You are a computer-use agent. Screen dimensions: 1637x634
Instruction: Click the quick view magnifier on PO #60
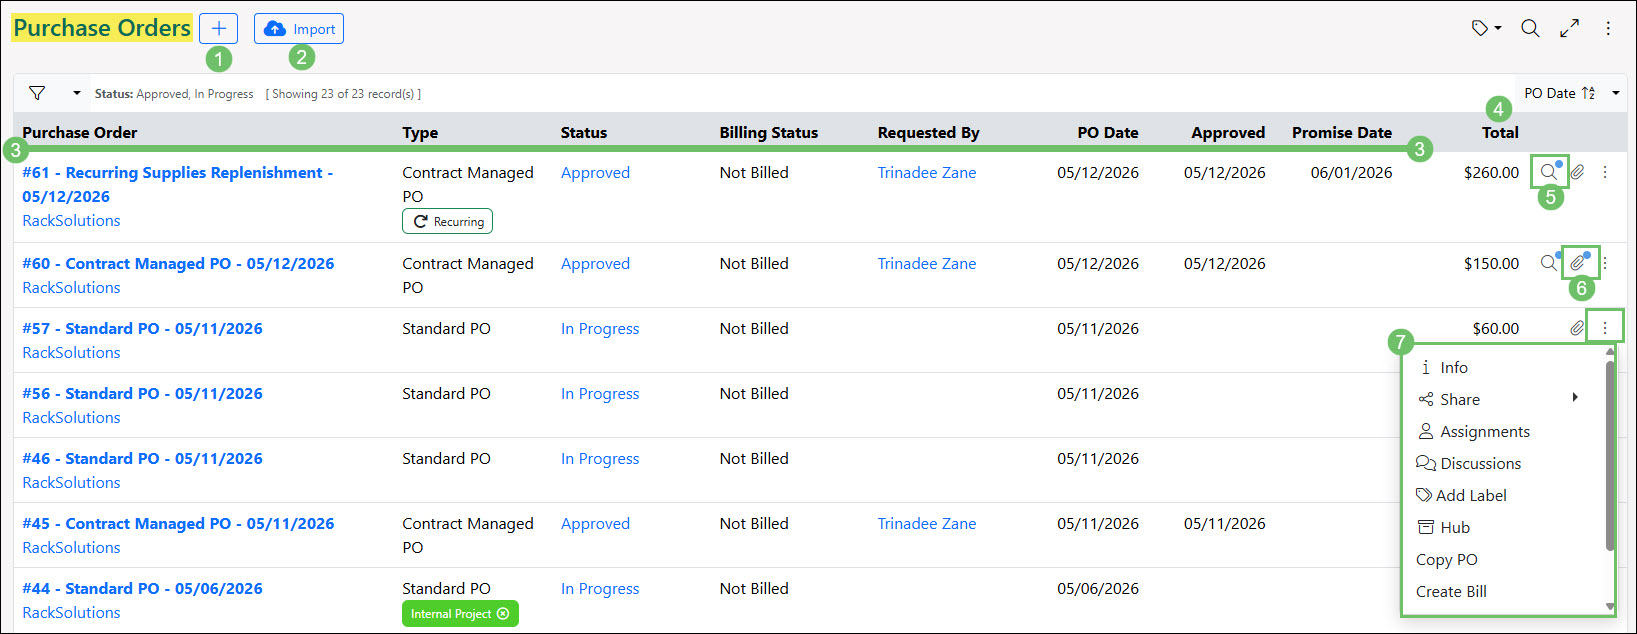click(x=1549, y=262)
